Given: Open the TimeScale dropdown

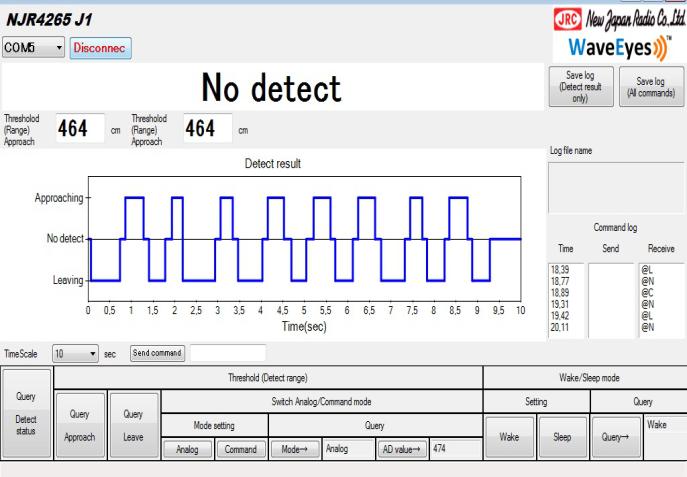Looking at the screenshot, I should (75, 353).
